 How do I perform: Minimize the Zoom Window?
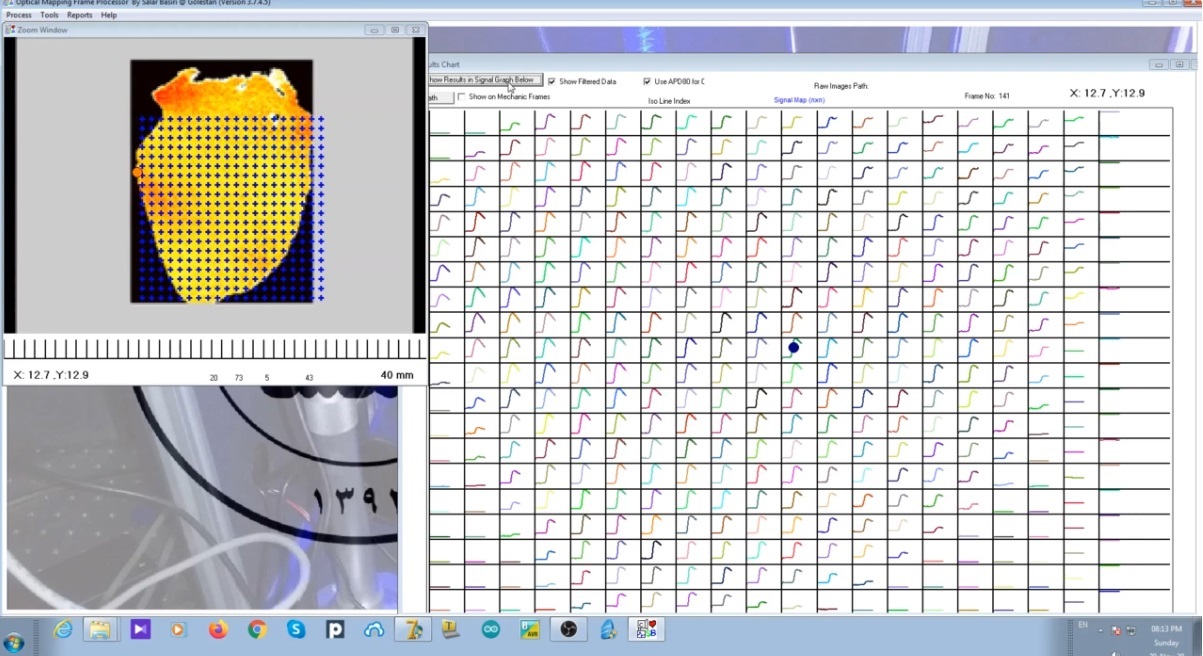click(374, 30)
